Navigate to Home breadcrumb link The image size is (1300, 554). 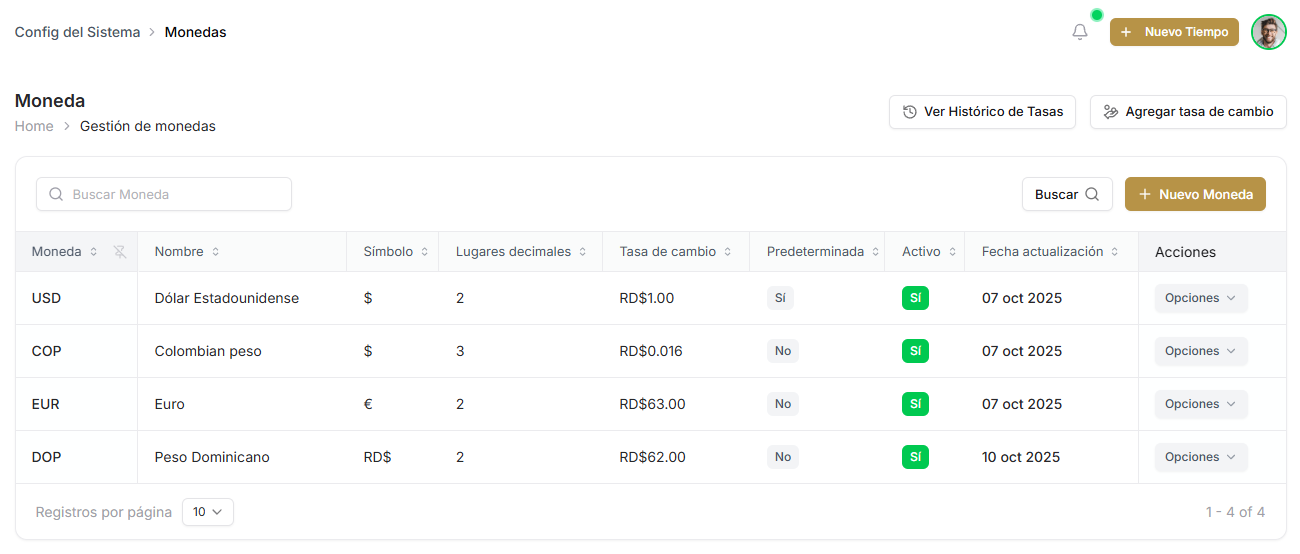(34, 126)
